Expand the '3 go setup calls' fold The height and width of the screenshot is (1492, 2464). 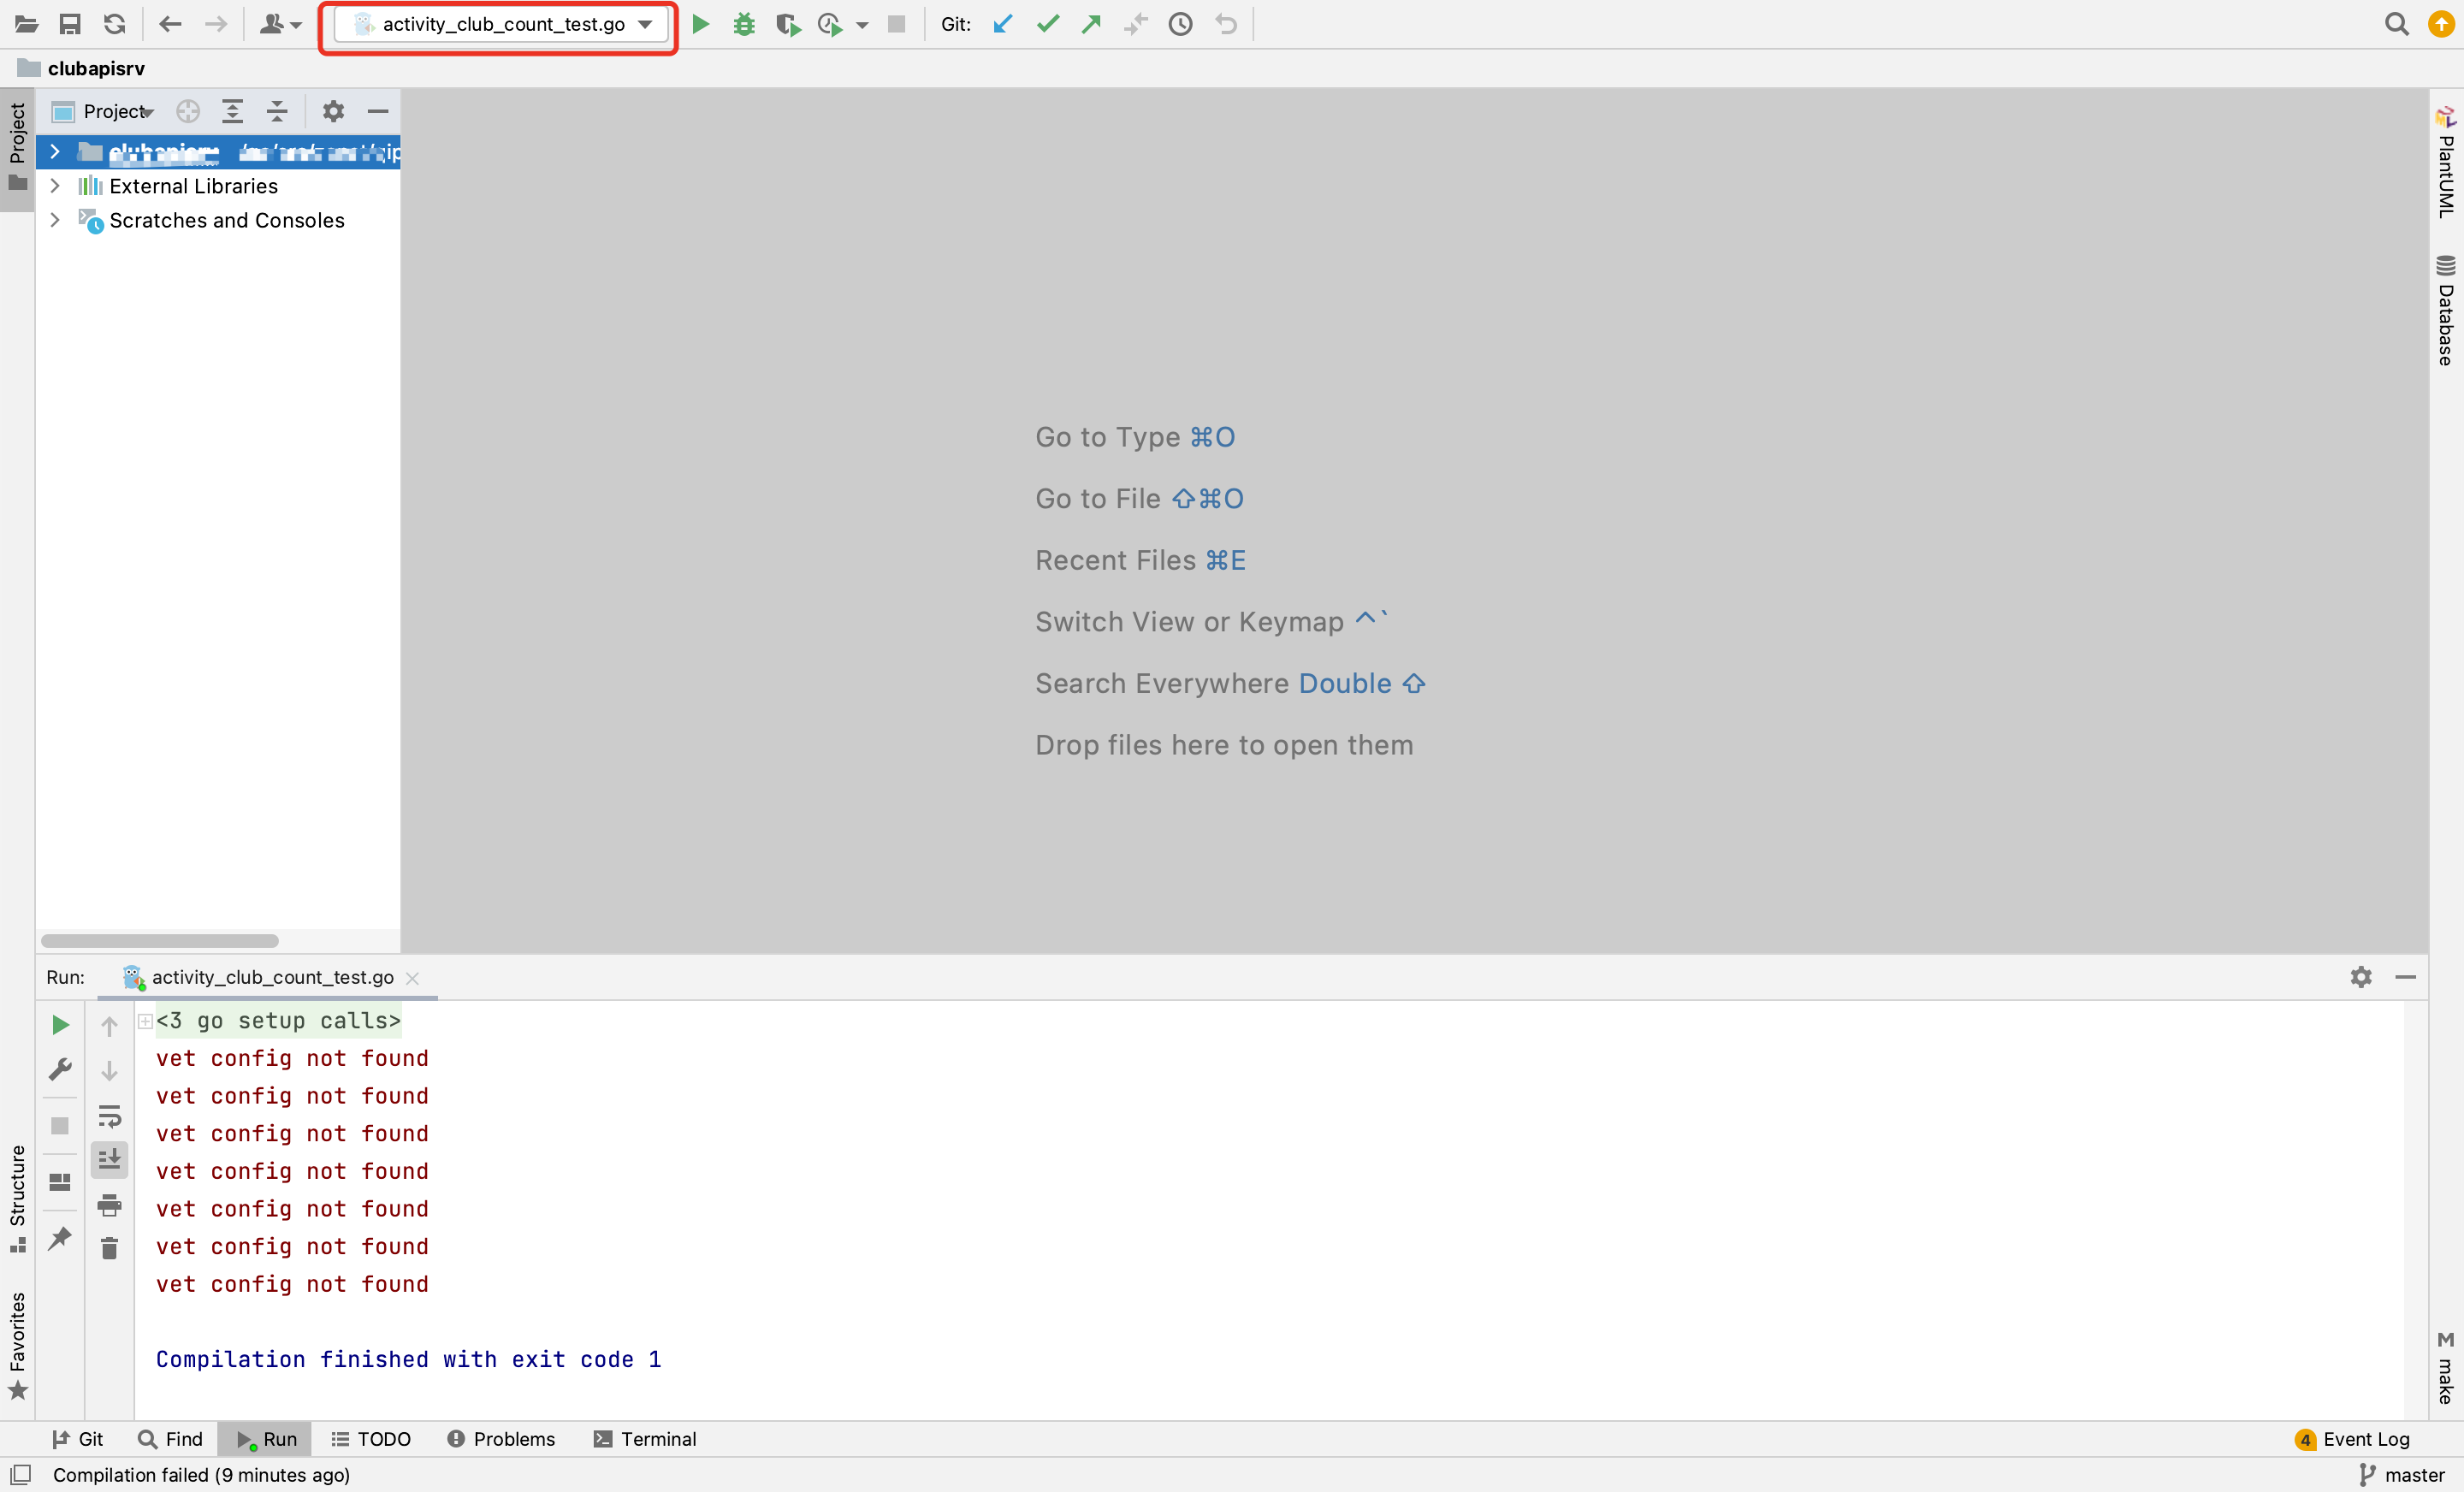coord(145,1021)
